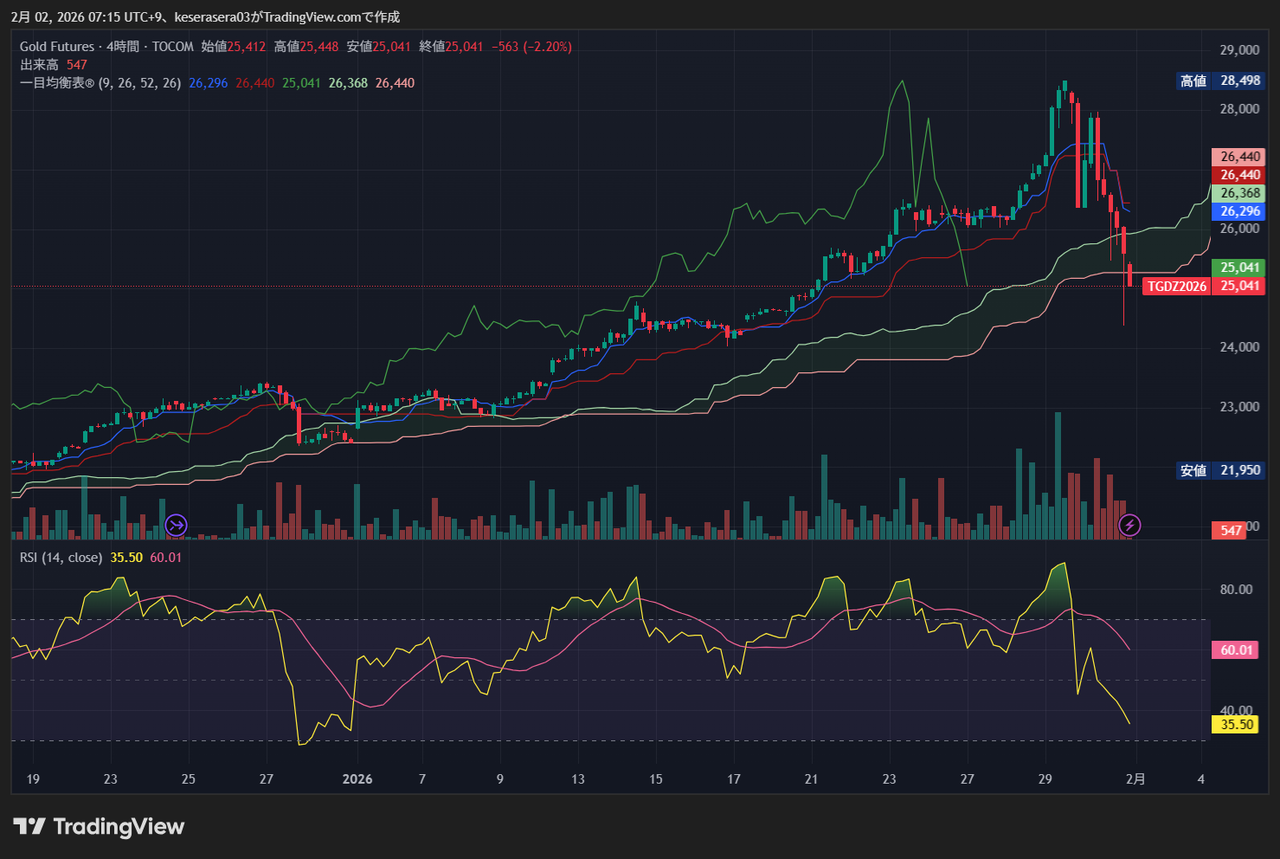Click the pink 26,440 price axis tag
Screen dimensions: 1280x859
[1238, 157]
